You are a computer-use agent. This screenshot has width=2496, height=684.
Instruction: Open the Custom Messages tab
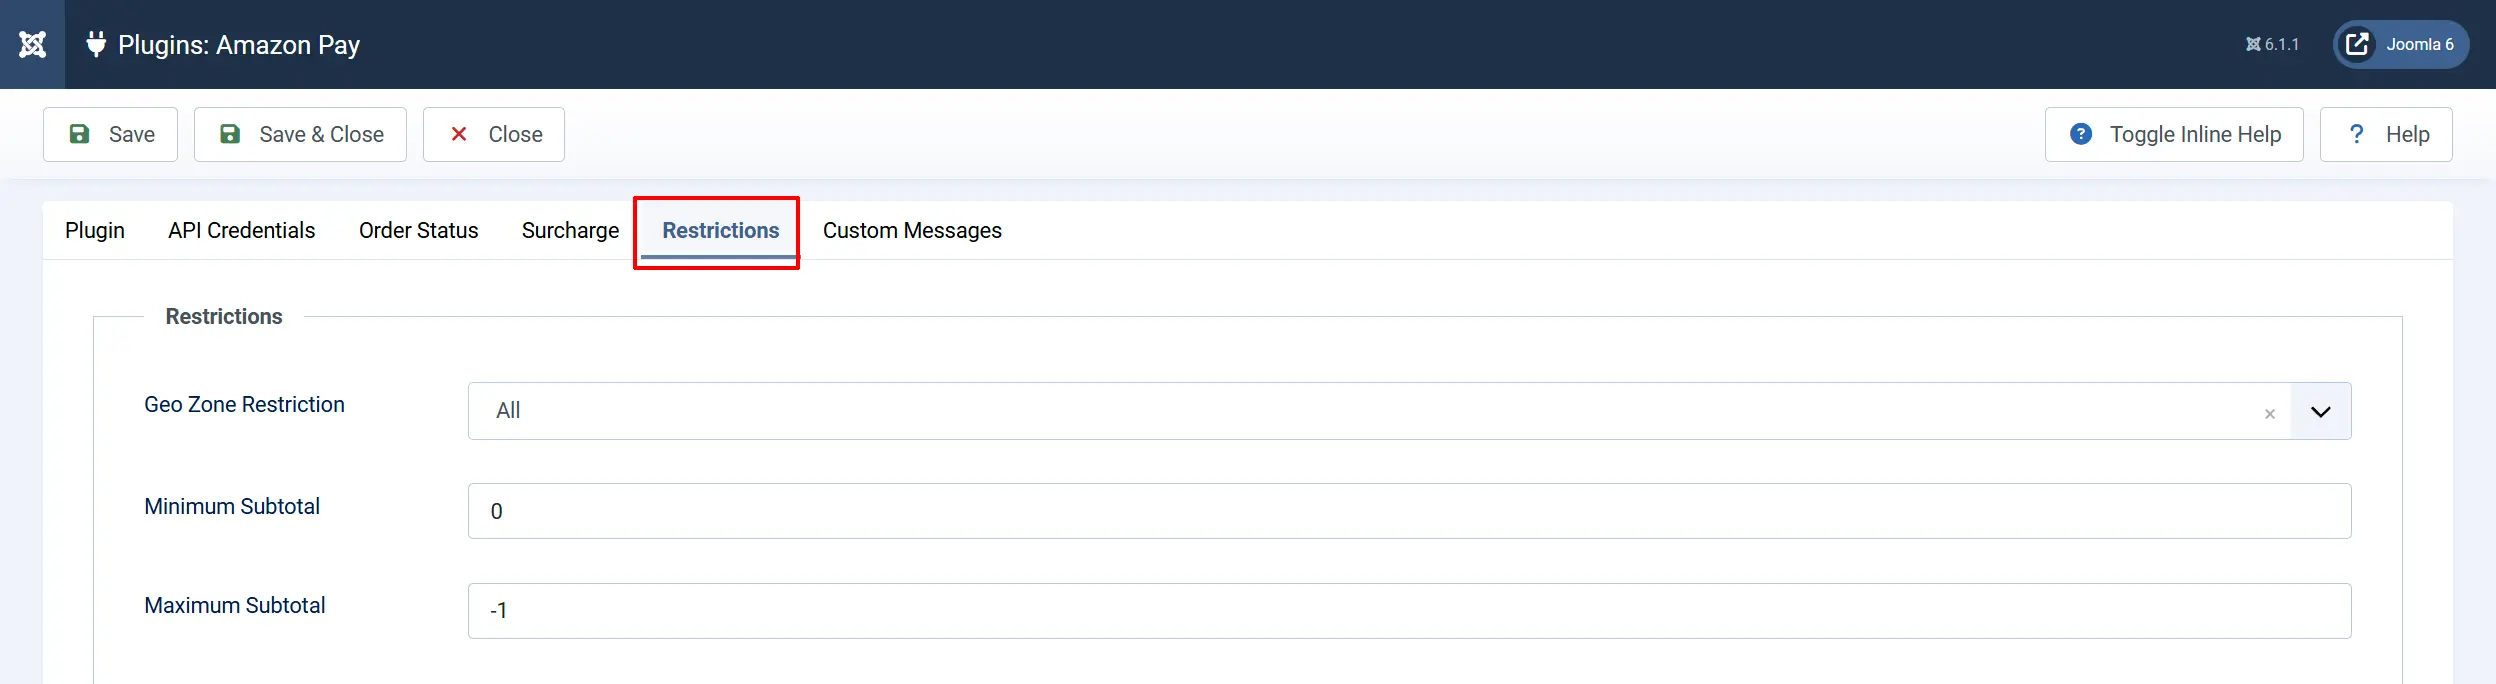coord(912,230)
